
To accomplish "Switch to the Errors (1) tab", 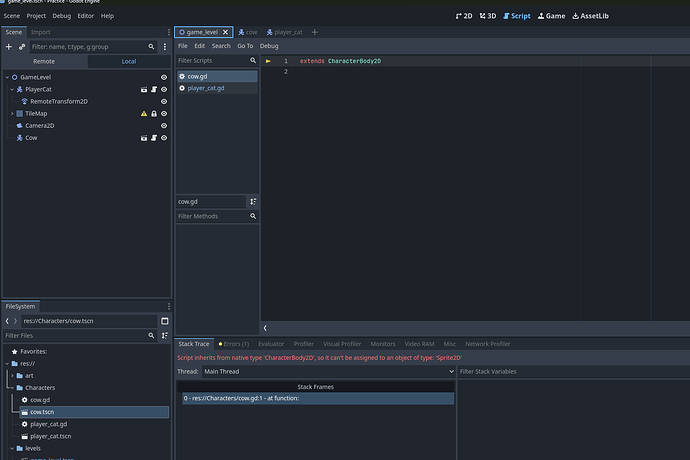I will 234,344.
